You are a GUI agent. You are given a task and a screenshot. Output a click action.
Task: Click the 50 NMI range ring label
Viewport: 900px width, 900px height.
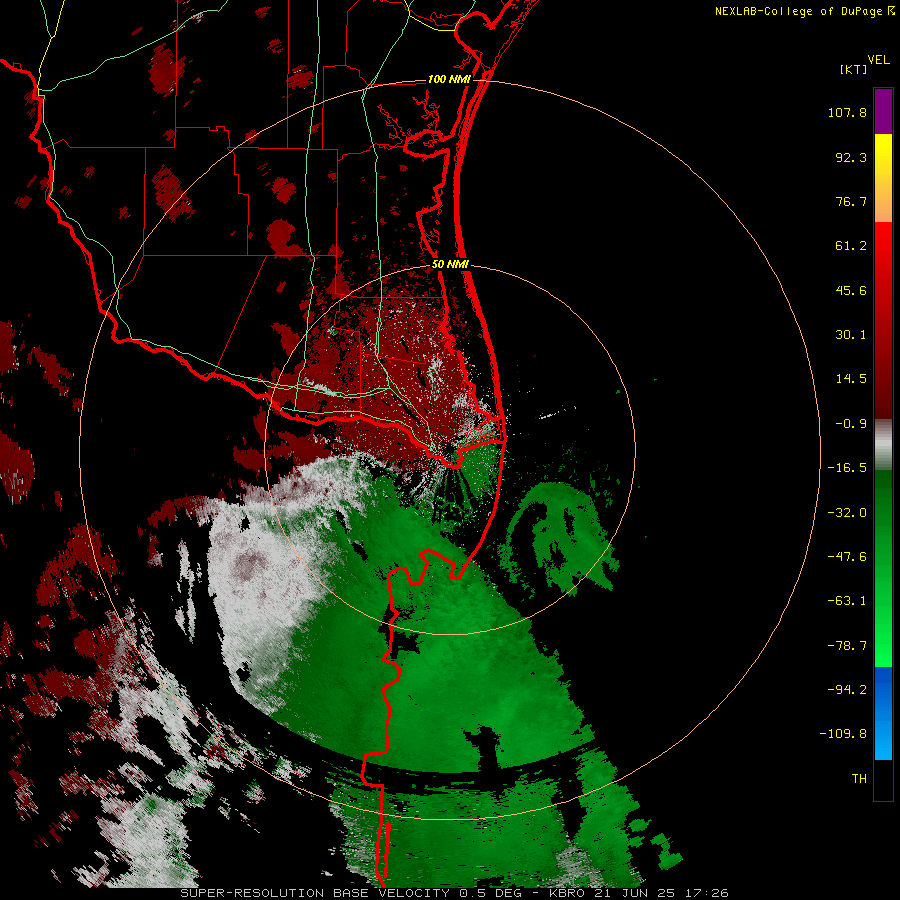tap(450, 264)
